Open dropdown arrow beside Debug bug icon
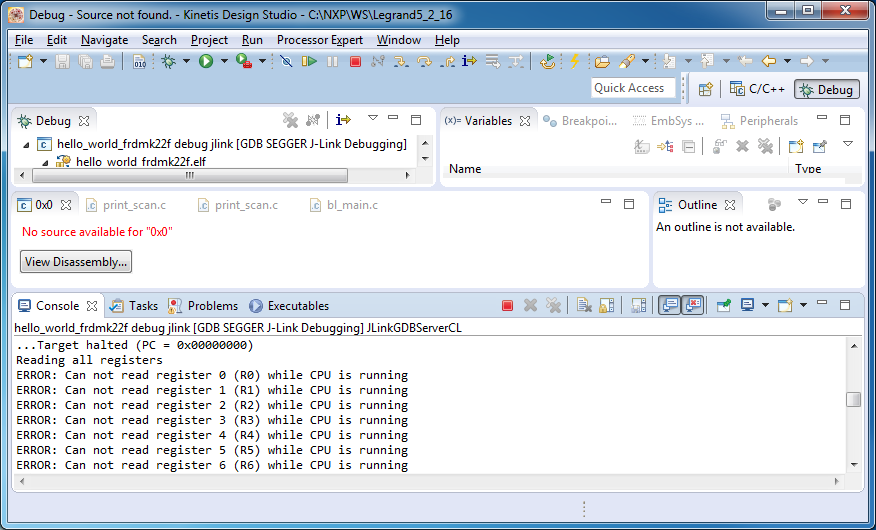The height and width of the screenshot is (530, 876). pyautogui.click(x=186, y=61)
